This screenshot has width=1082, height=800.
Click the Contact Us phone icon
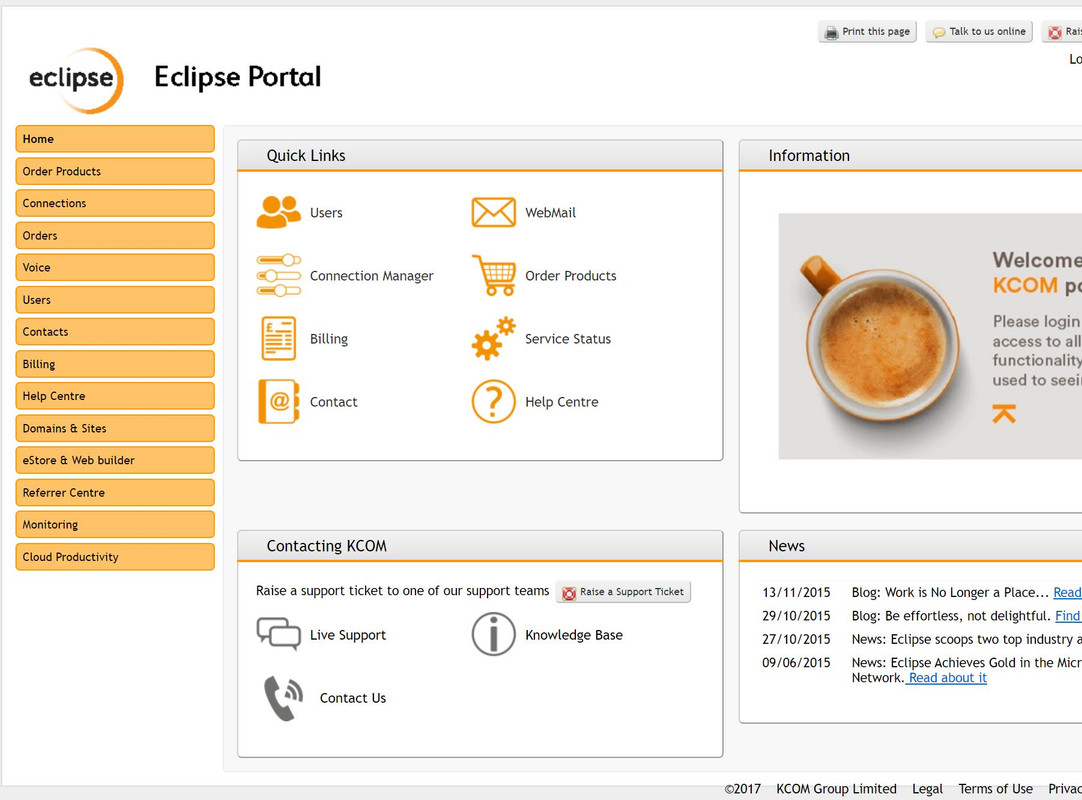pos(284,698)
